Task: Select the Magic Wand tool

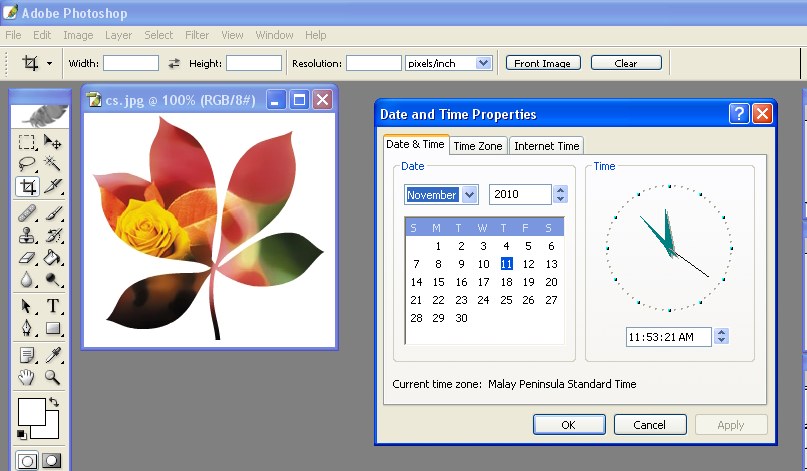Action: [x=52, y=164]
